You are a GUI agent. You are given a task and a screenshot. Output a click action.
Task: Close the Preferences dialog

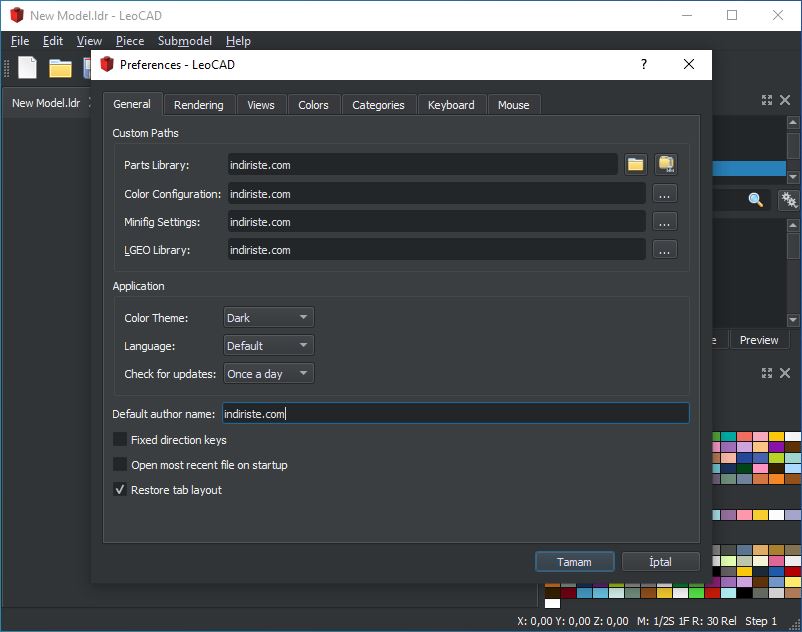click(x=689, y=64)
